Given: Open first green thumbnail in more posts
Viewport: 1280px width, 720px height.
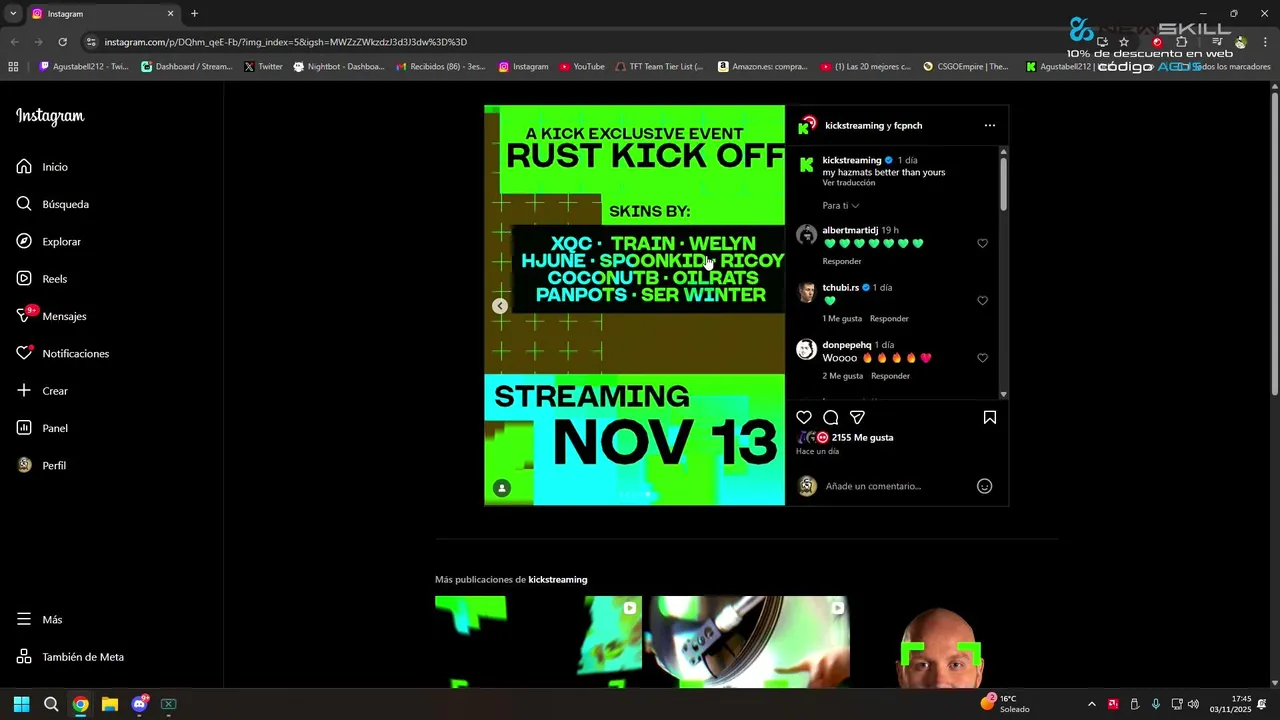Looking at the screenshot, I should (538, 642).
